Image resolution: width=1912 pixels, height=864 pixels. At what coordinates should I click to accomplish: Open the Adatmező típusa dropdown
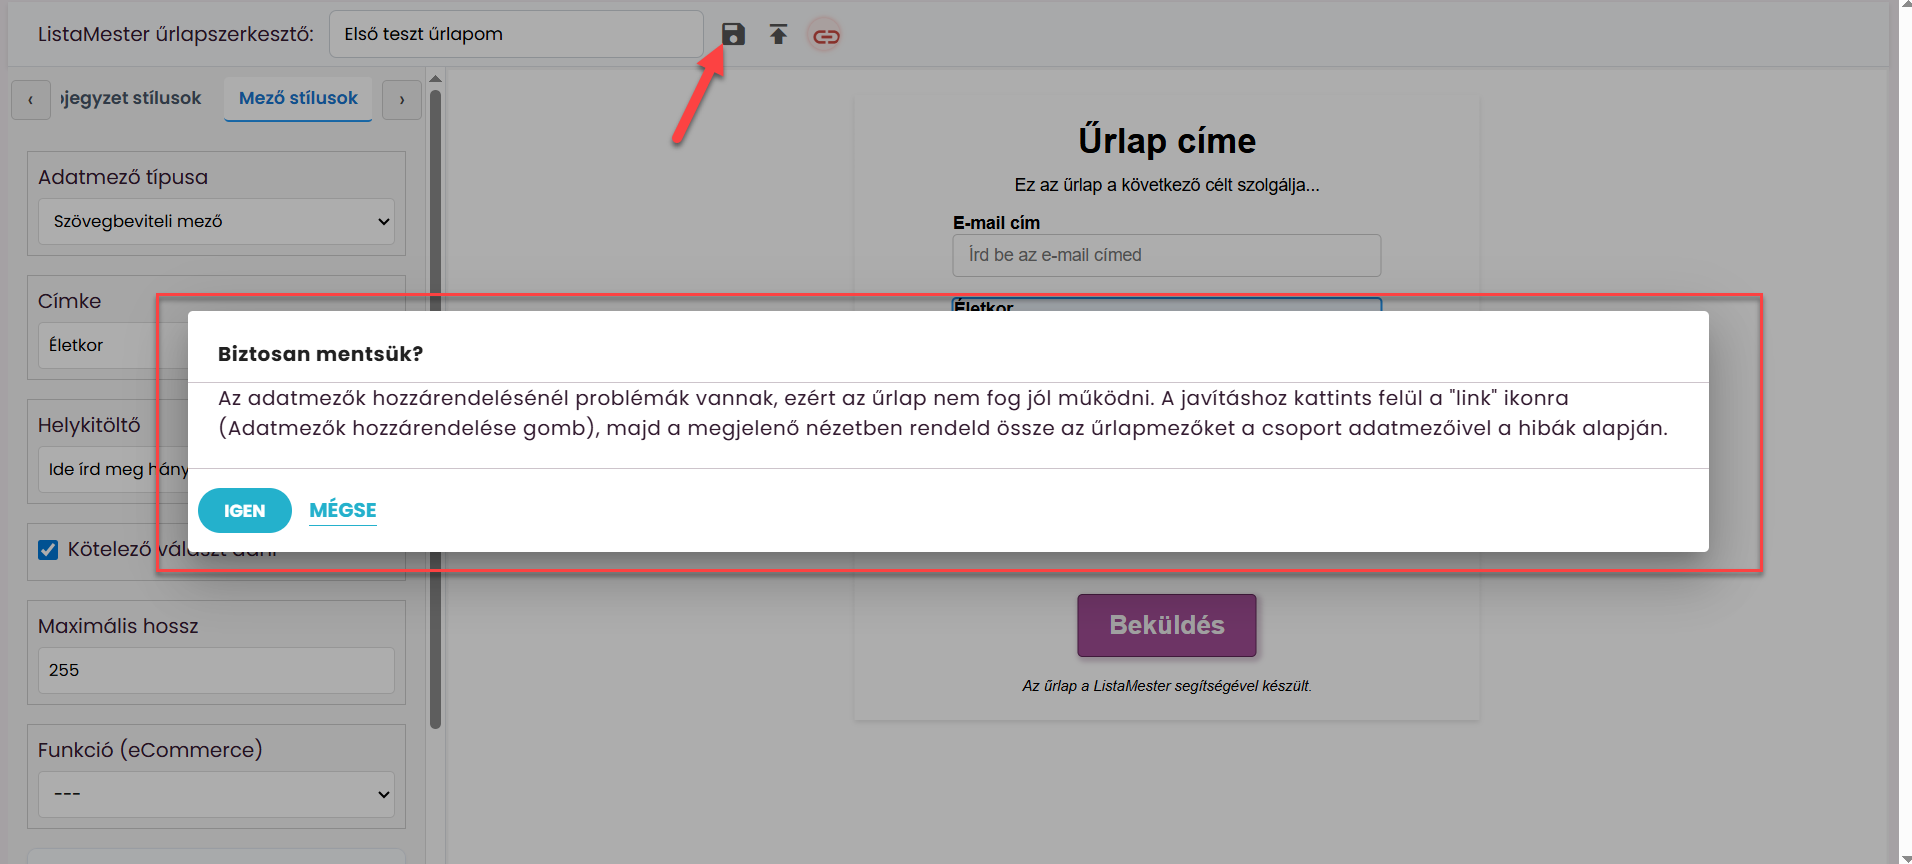(x=216, y=221)
